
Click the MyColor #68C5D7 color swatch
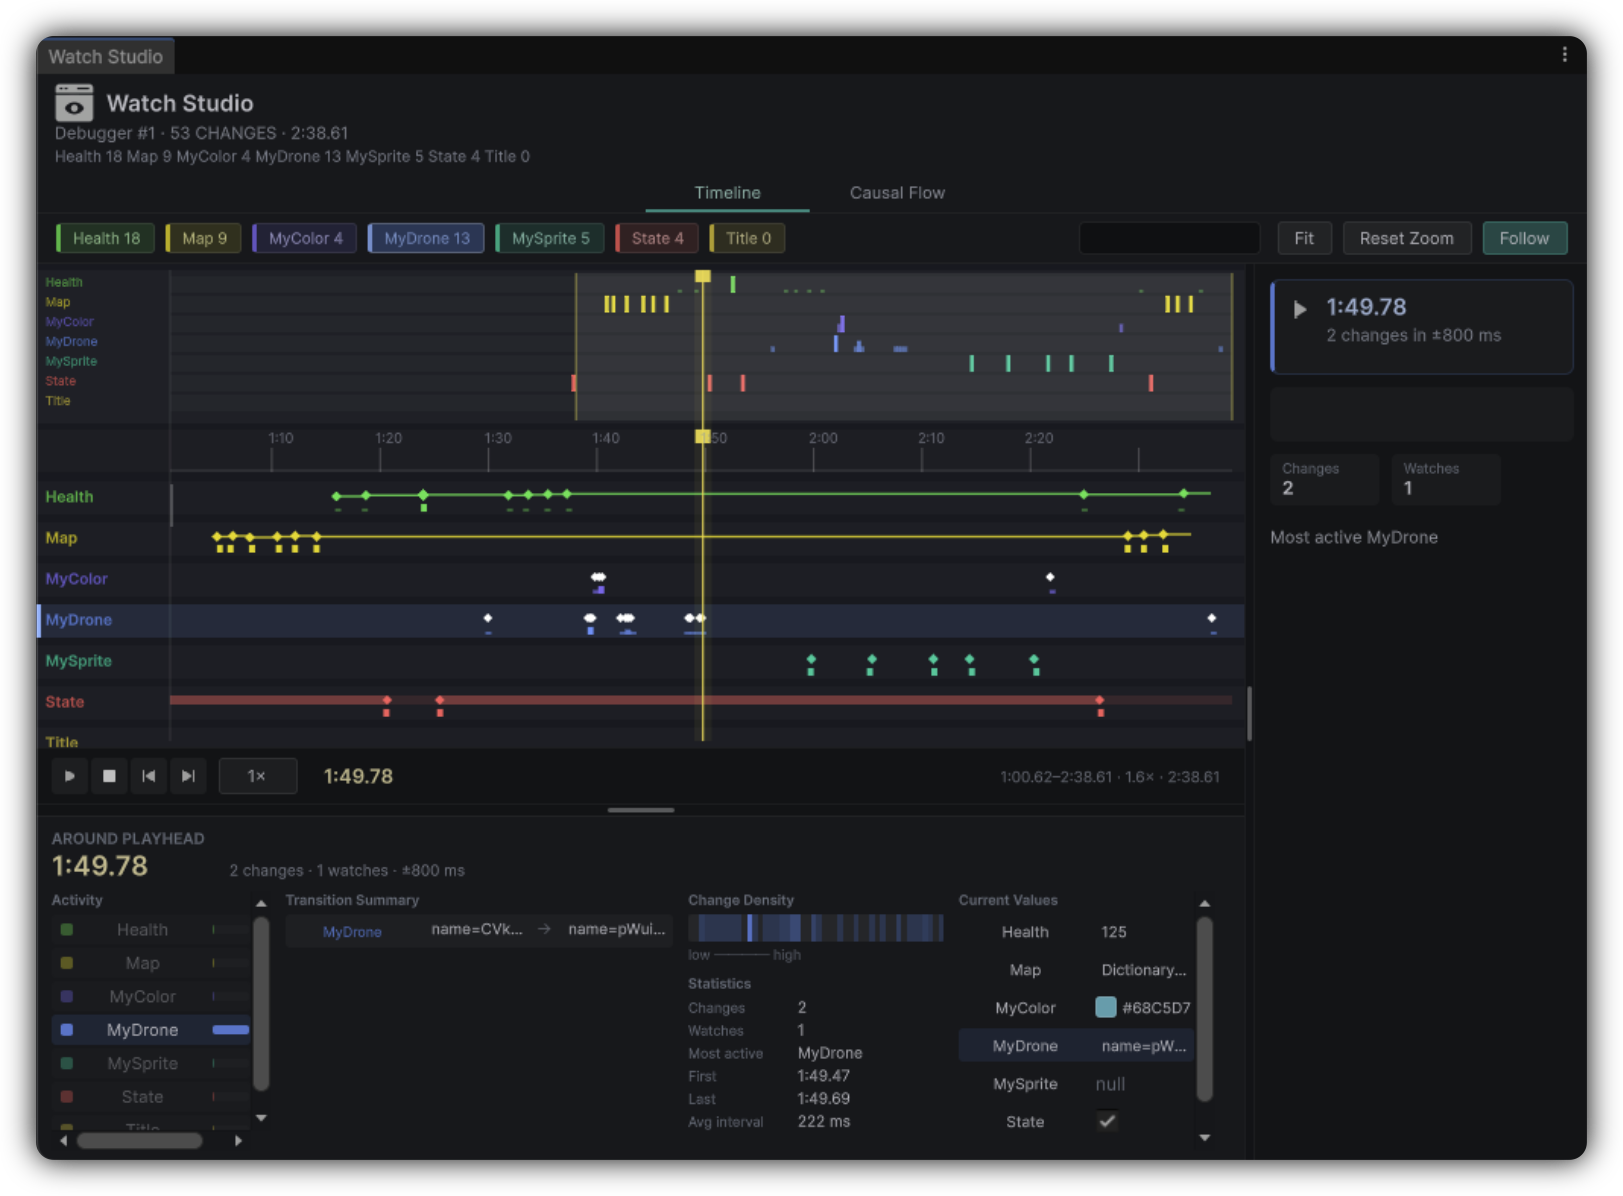[x=1105, y=1007]
